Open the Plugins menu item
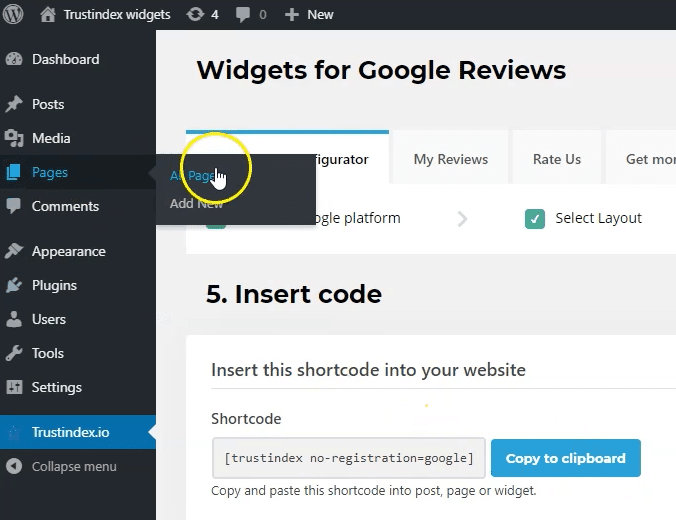The height and width of the screenshot is (520, 676). coord(54,285)
